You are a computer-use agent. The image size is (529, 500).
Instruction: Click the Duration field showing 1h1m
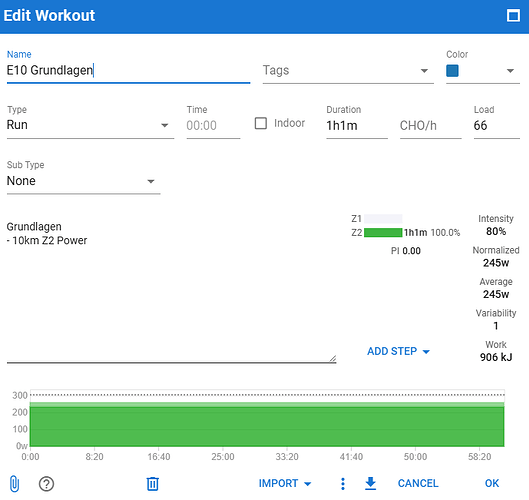coord(357,126)
